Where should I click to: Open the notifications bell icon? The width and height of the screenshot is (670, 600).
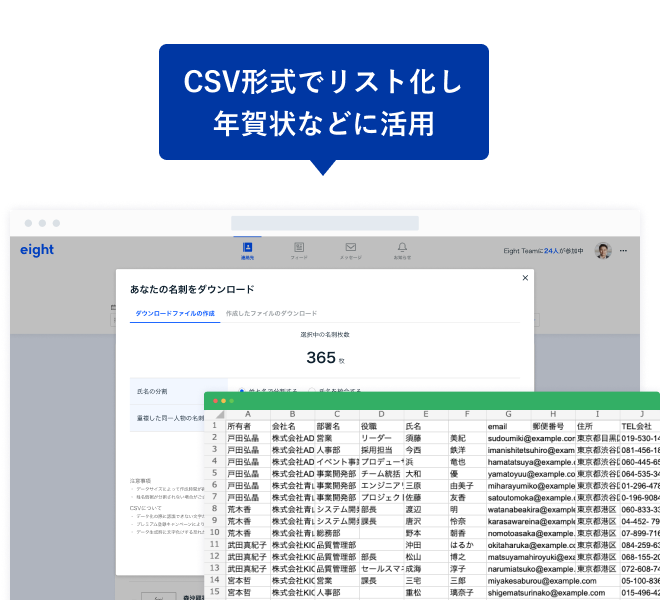402,250
